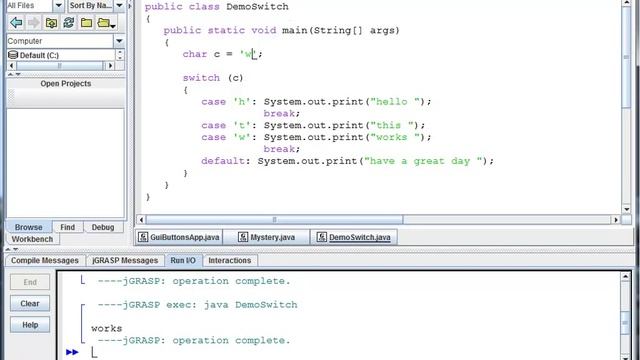Select the Mystery.java editor tab
The height and width of the screenshot is (360, 640).
coord(266,237)
